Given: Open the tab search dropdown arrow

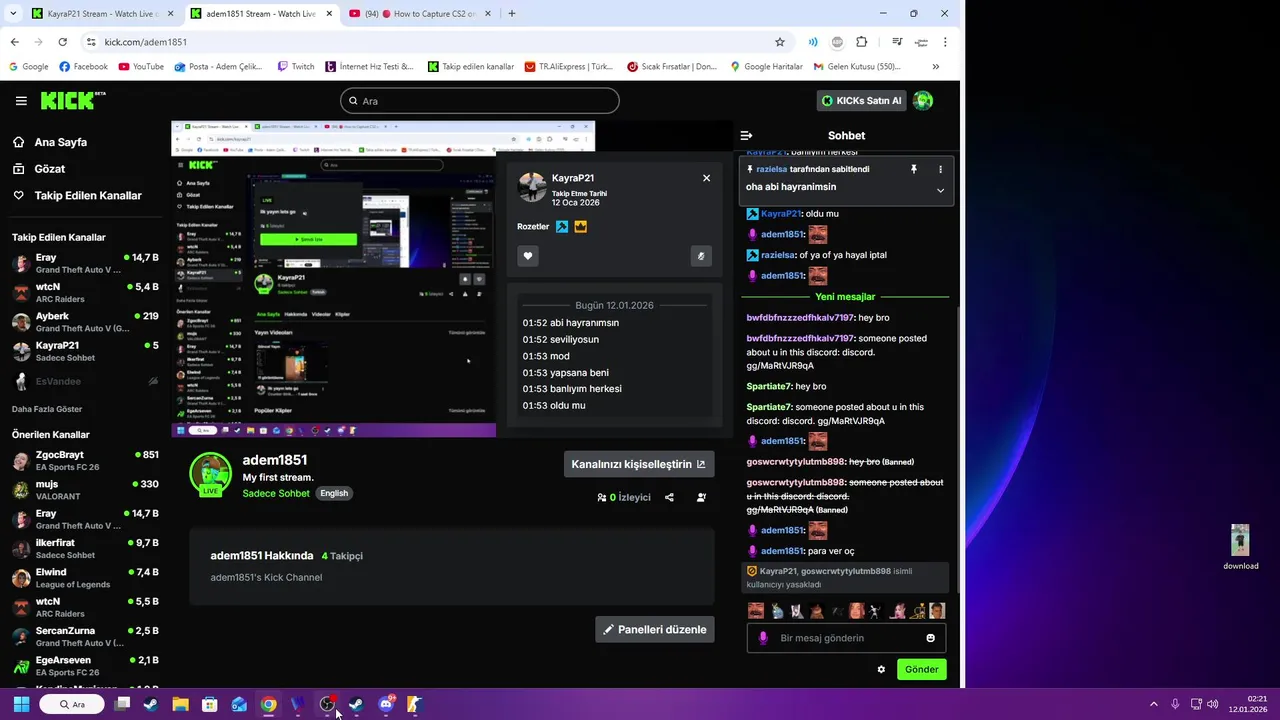Looking at the screenshot, I should (13, 14).
